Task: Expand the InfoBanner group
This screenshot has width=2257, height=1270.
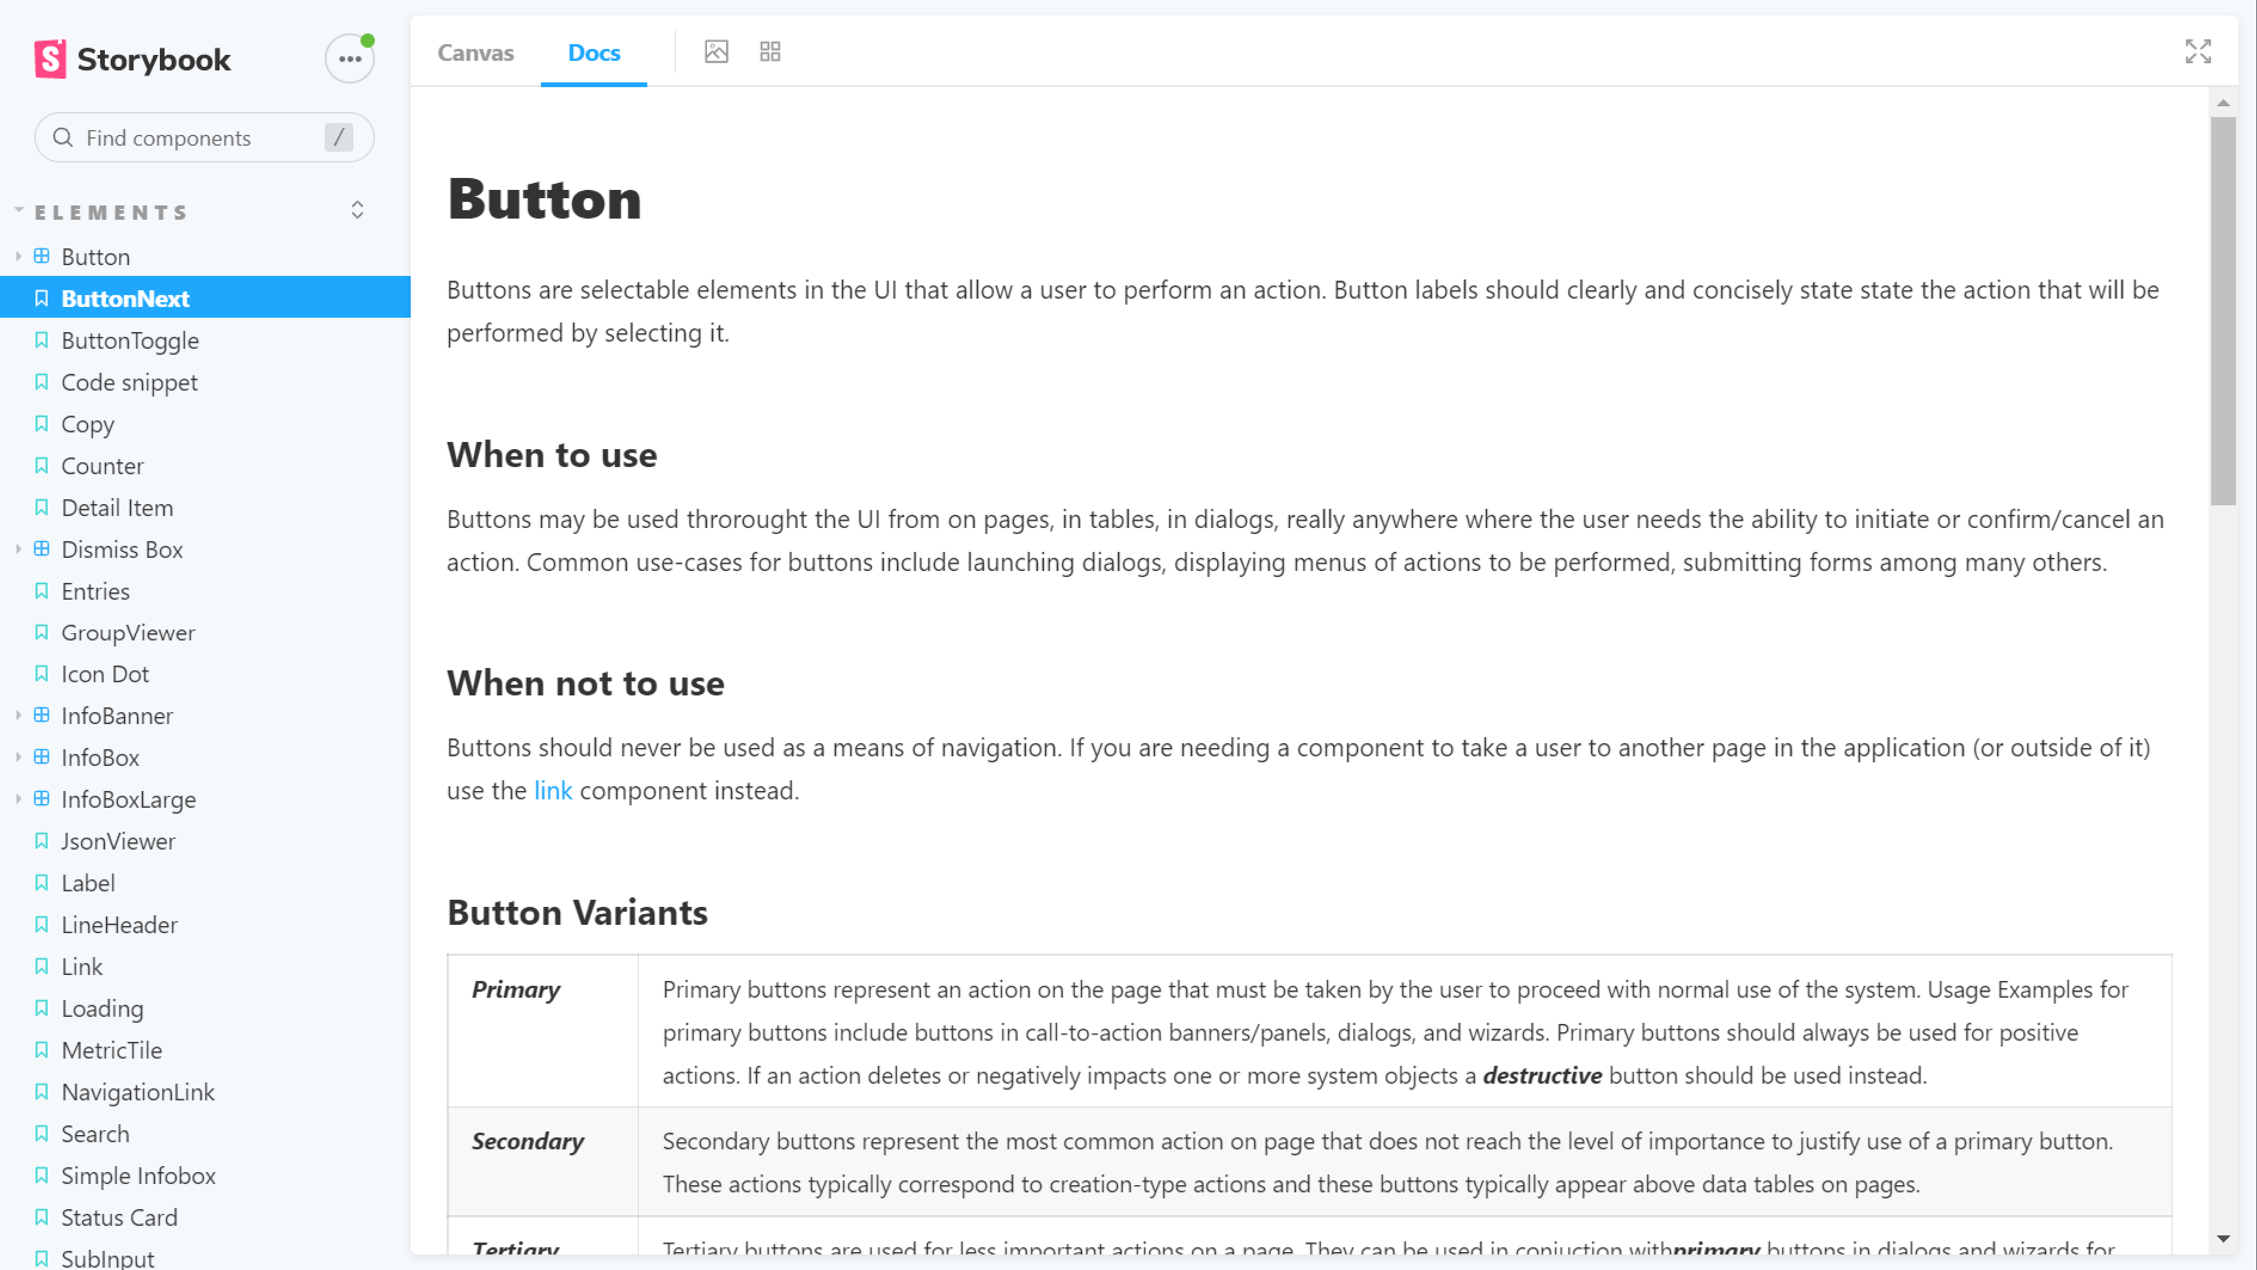Action: tap(18, 715)
